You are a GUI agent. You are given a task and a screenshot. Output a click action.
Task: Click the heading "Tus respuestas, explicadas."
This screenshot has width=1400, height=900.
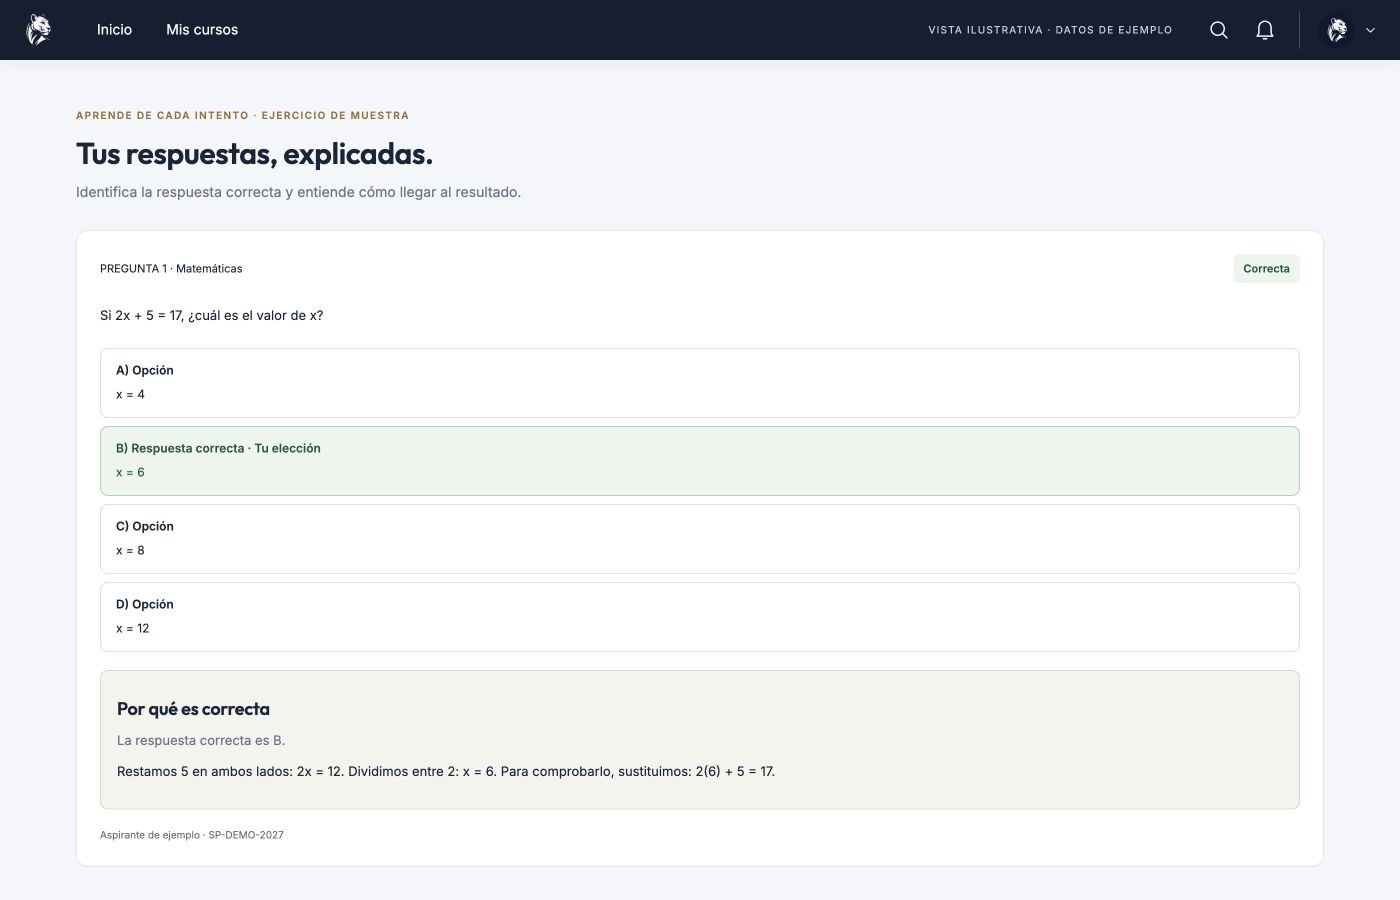(254, 154)
